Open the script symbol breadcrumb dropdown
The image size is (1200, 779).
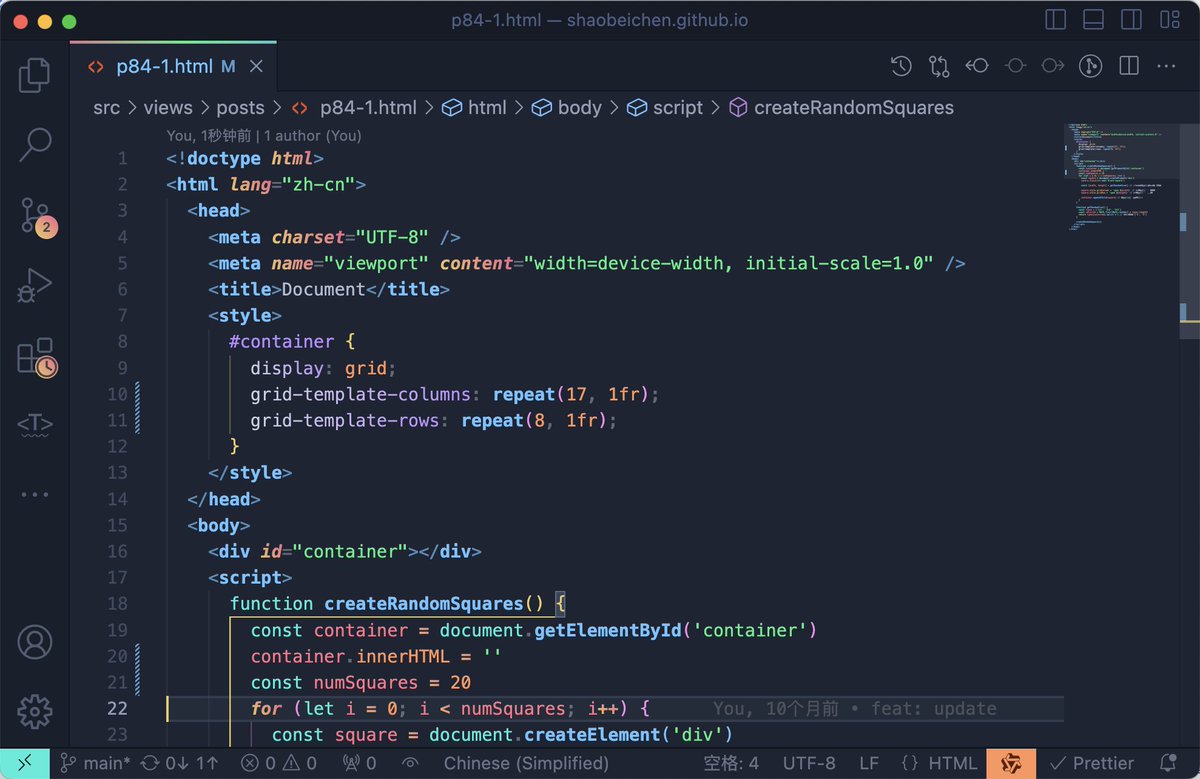[665, 107]
